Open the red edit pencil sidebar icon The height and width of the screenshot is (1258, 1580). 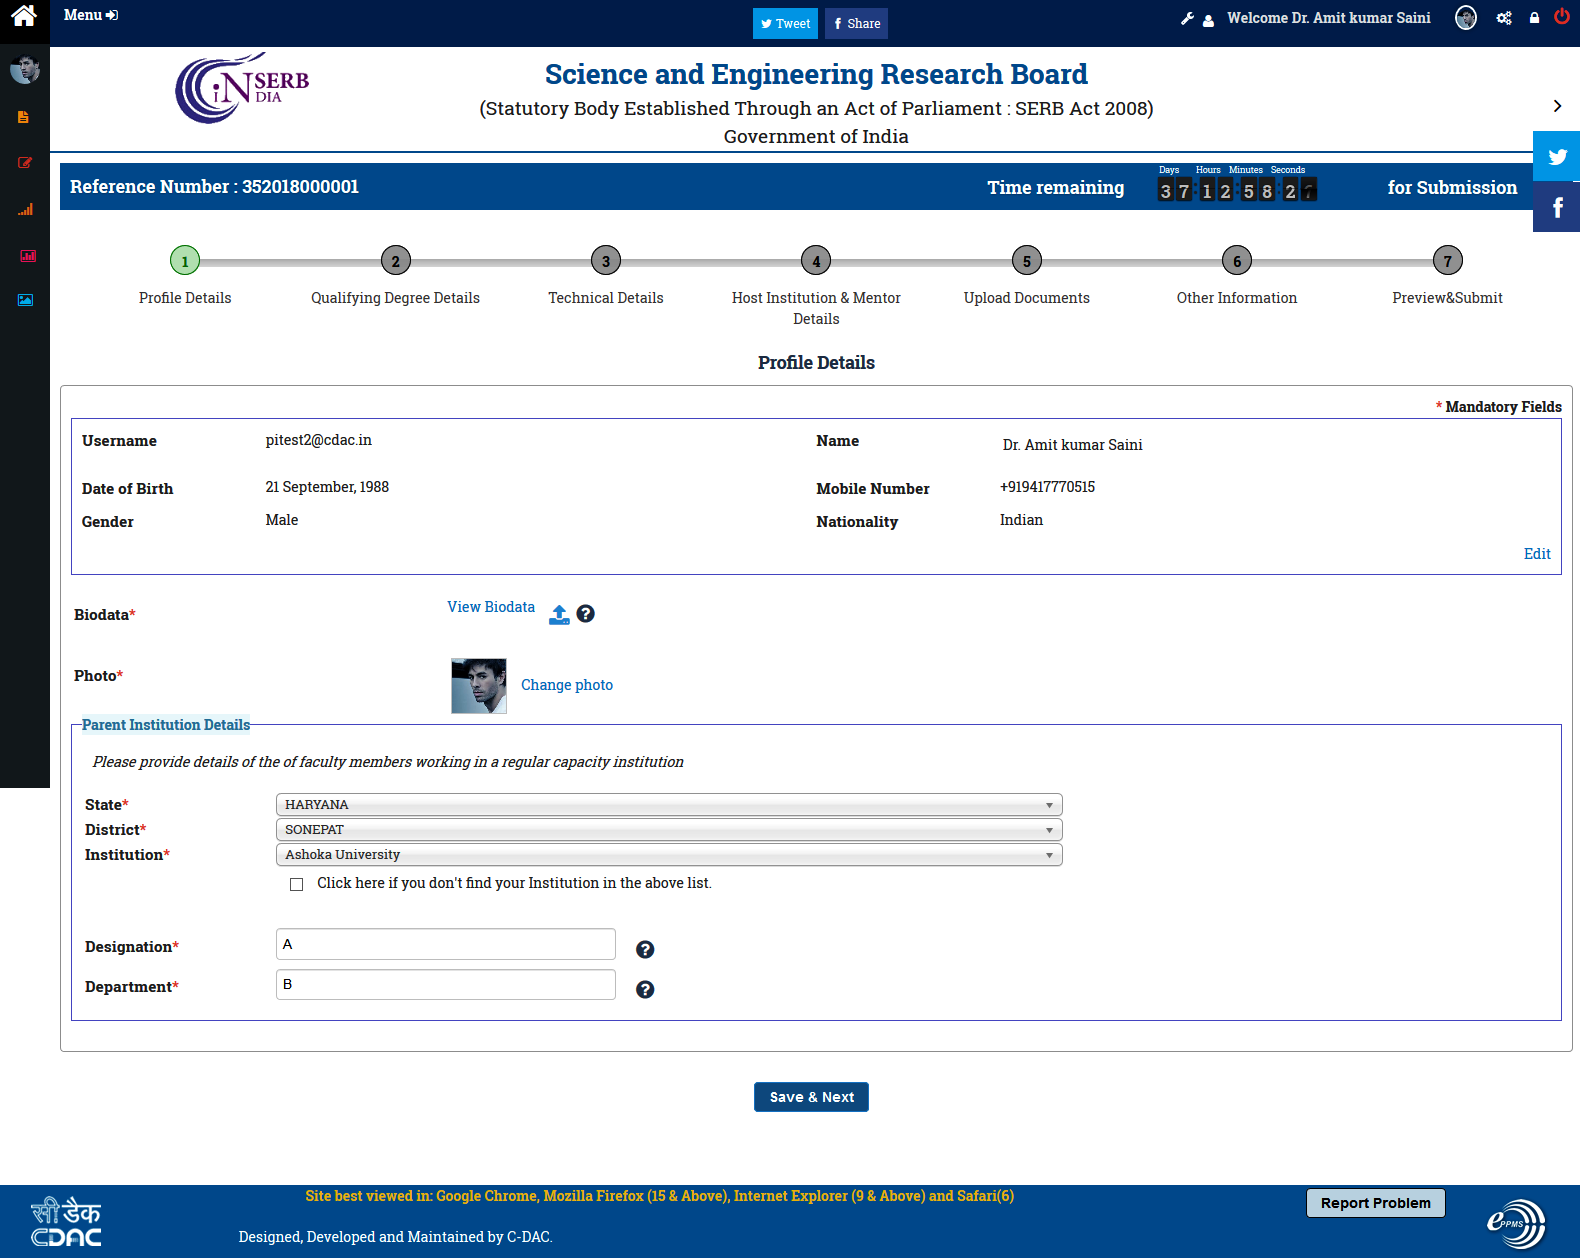coord(25,163)
